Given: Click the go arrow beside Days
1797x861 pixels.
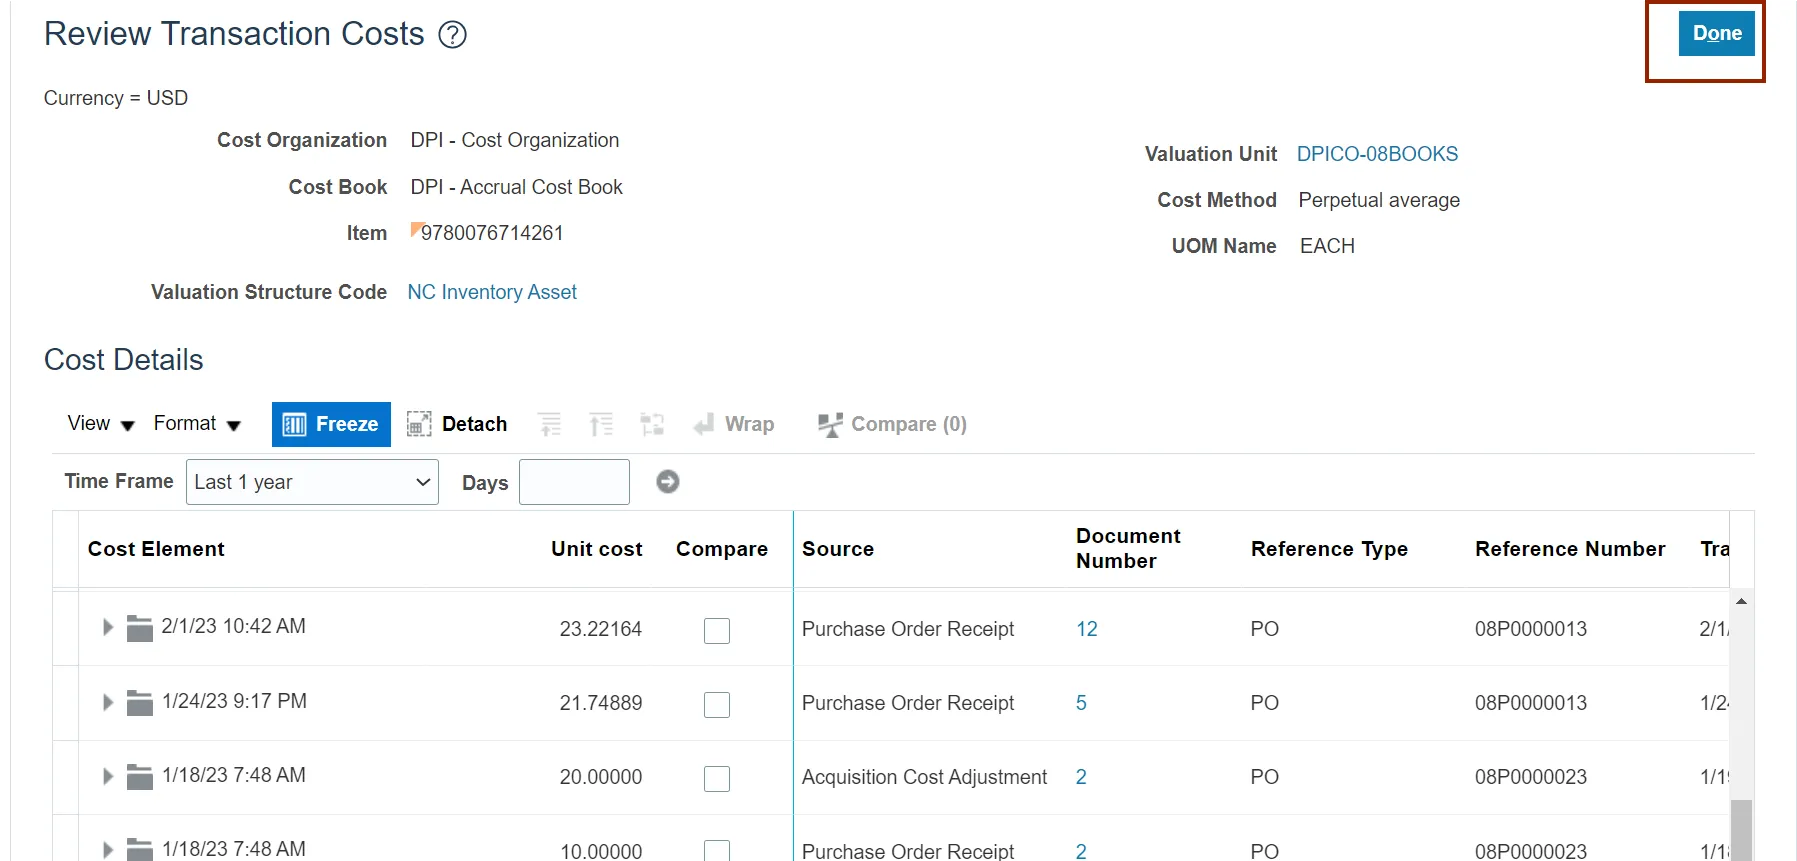Looking at the screenshot, I should coord(668,482).
